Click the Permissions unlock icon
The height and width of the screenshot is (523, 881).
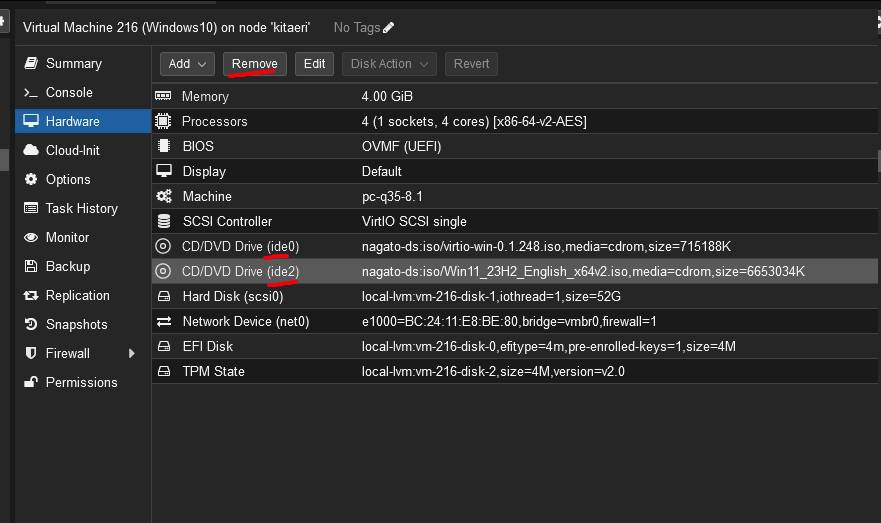tap(30, 382)
